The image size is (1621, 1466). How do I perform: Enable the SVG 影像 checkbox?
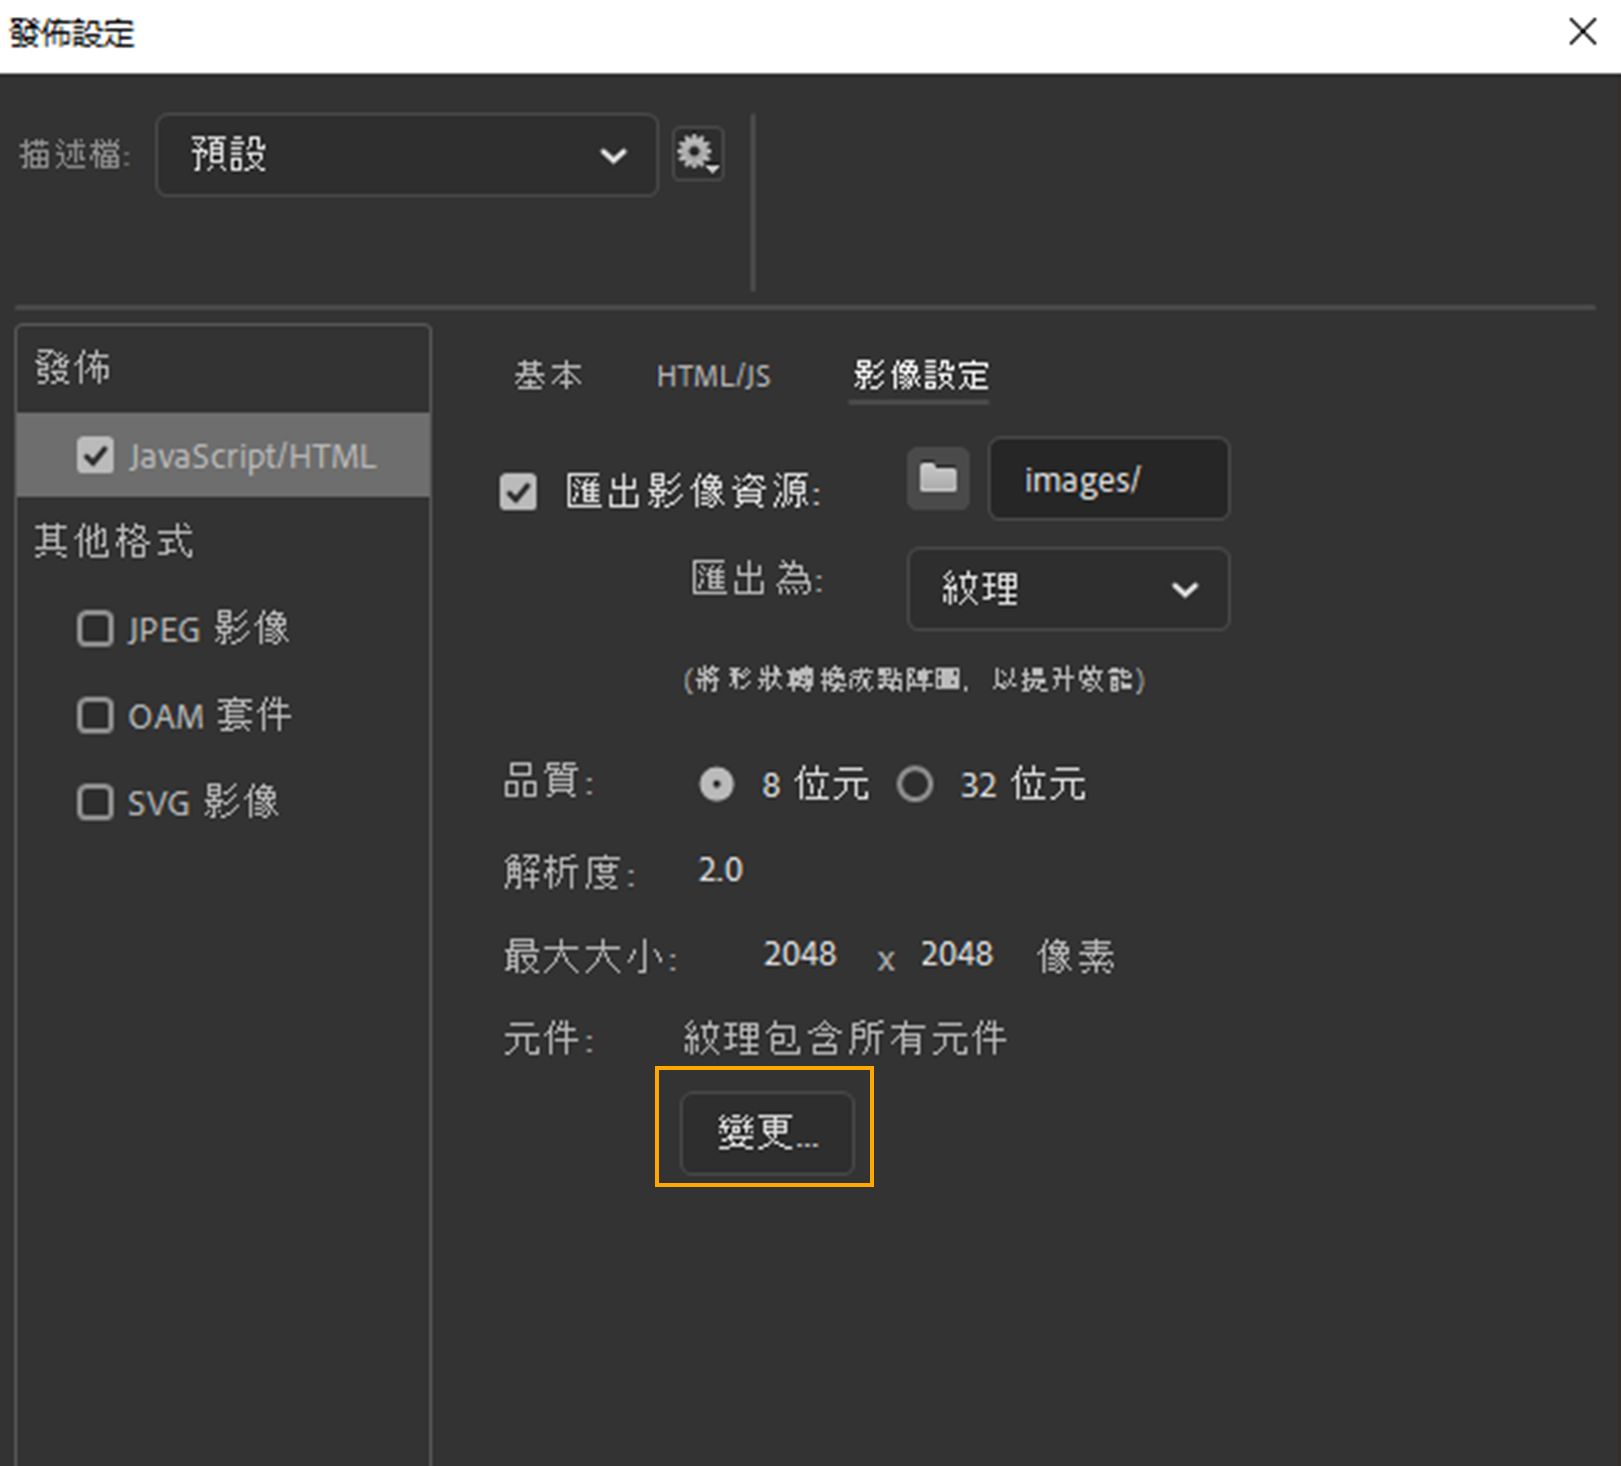(x=95, y=801)
